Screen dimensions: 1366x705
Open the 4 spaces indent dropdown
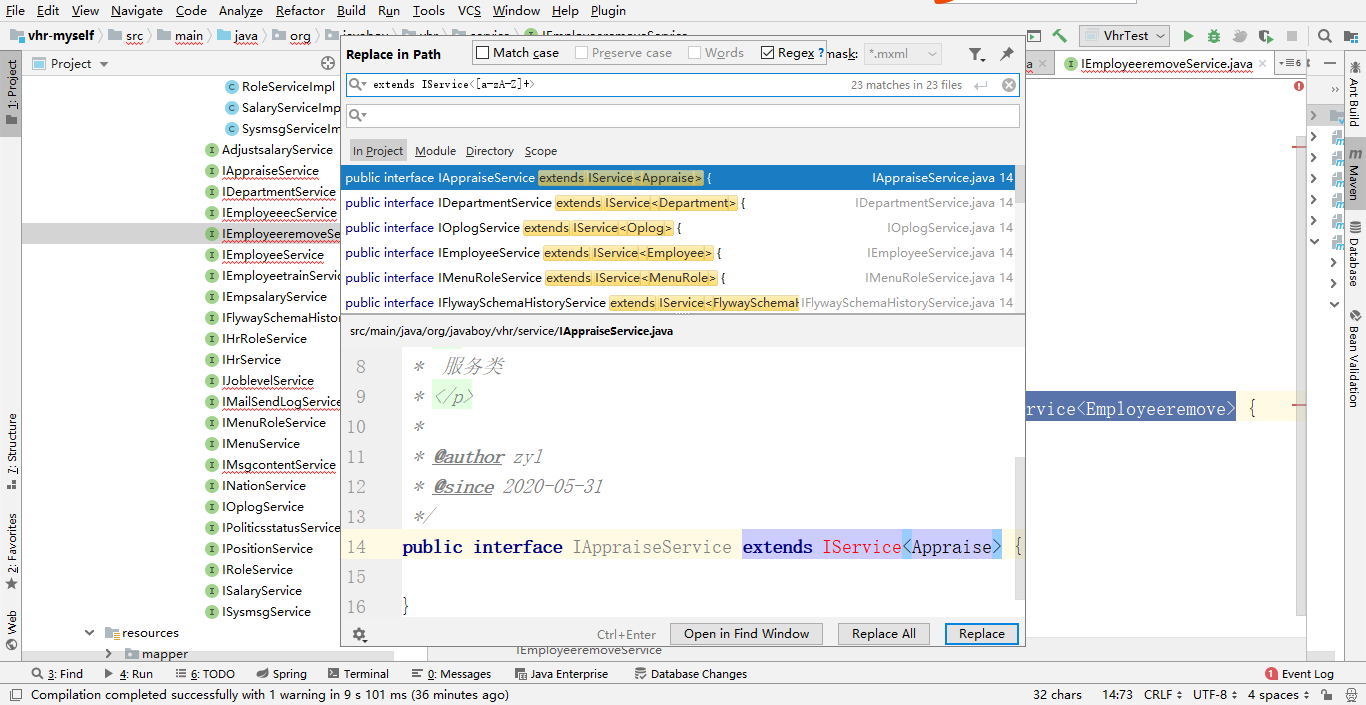(x=1278, y=695)
